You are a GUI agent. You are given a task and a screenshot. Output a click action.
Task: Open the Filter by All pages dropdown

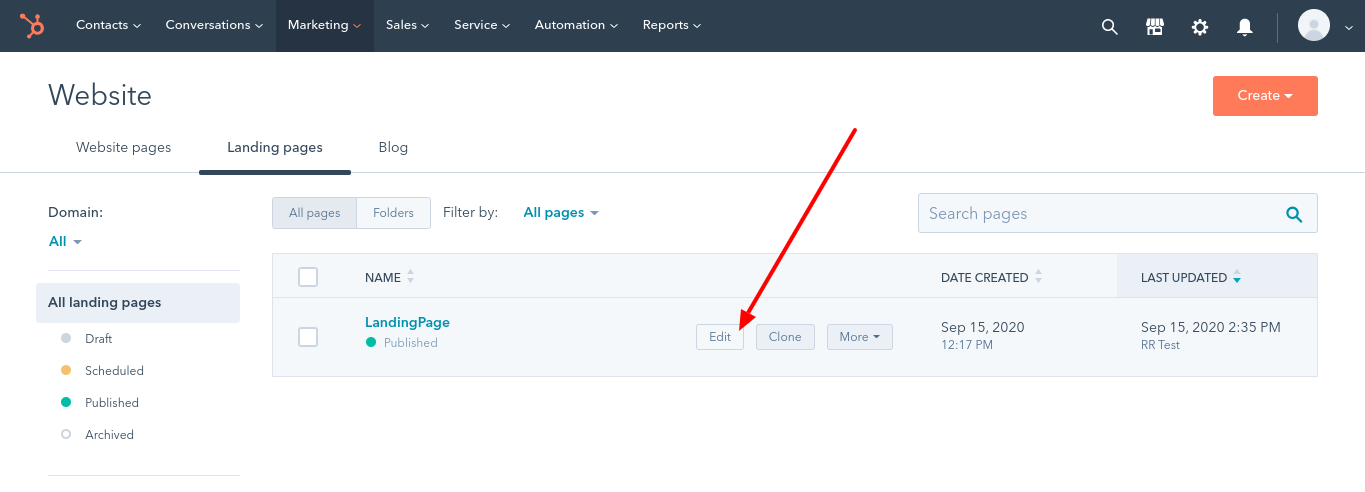tap(561, 213)
